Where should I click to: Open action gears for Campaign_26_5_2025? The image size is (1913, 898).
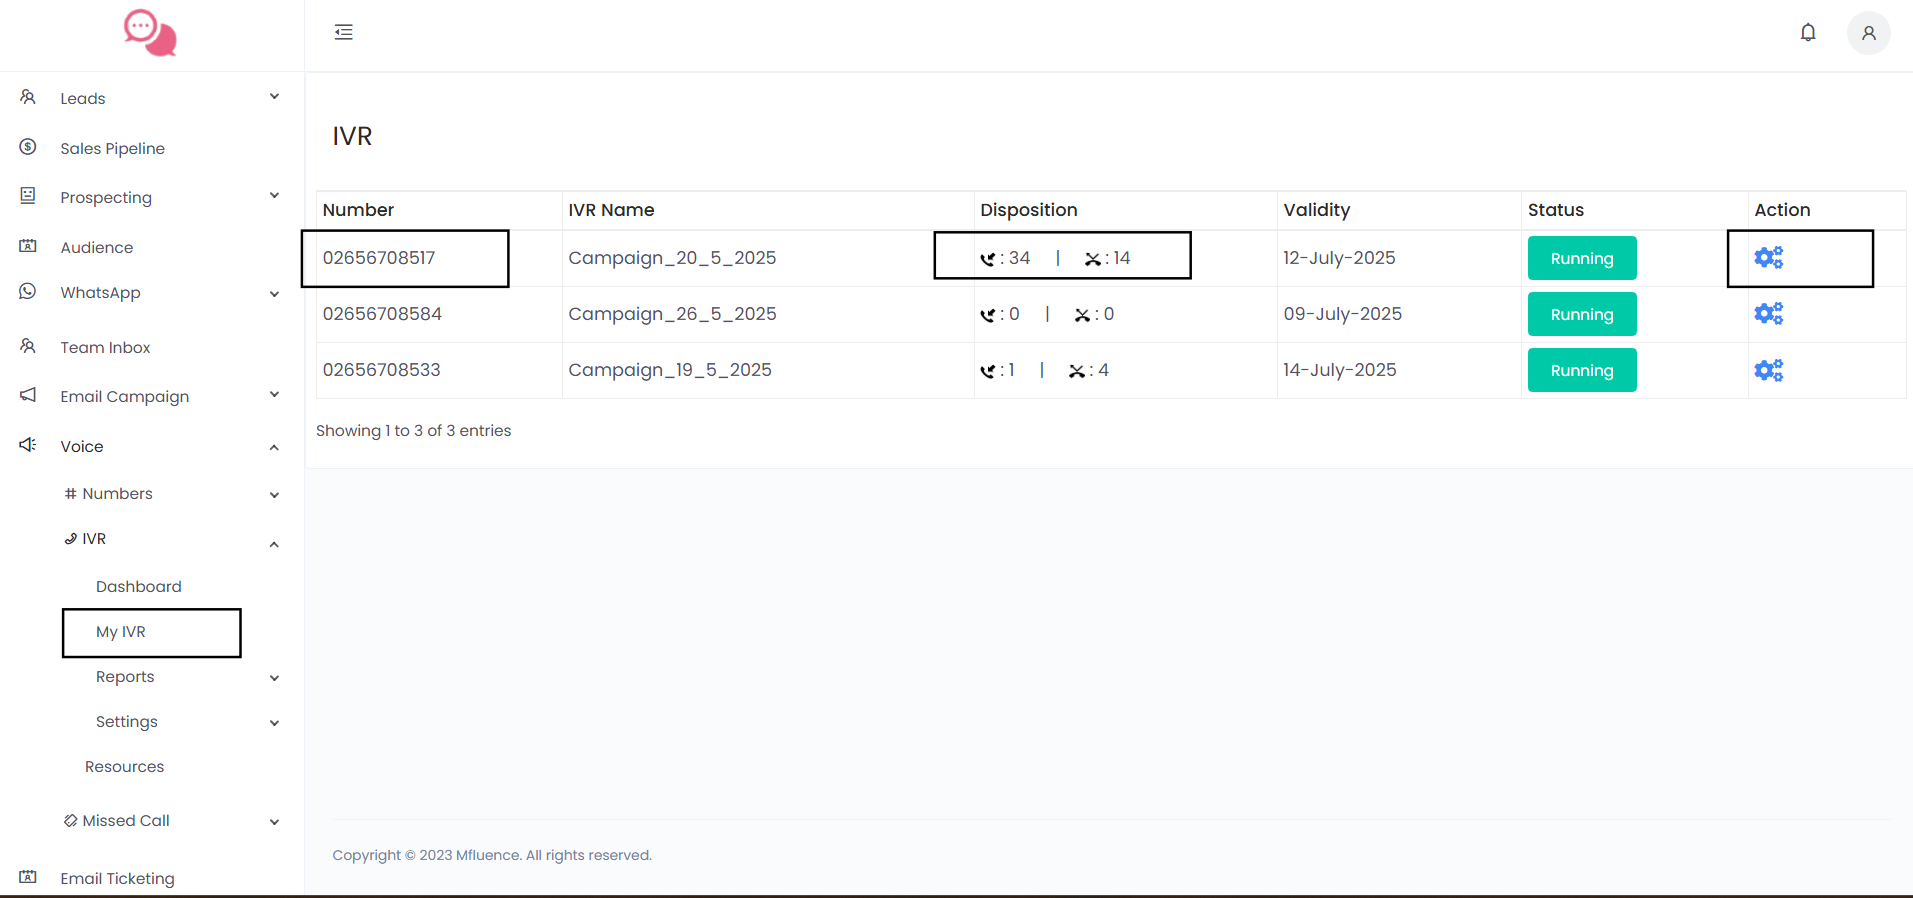(x=1768, y=314)
